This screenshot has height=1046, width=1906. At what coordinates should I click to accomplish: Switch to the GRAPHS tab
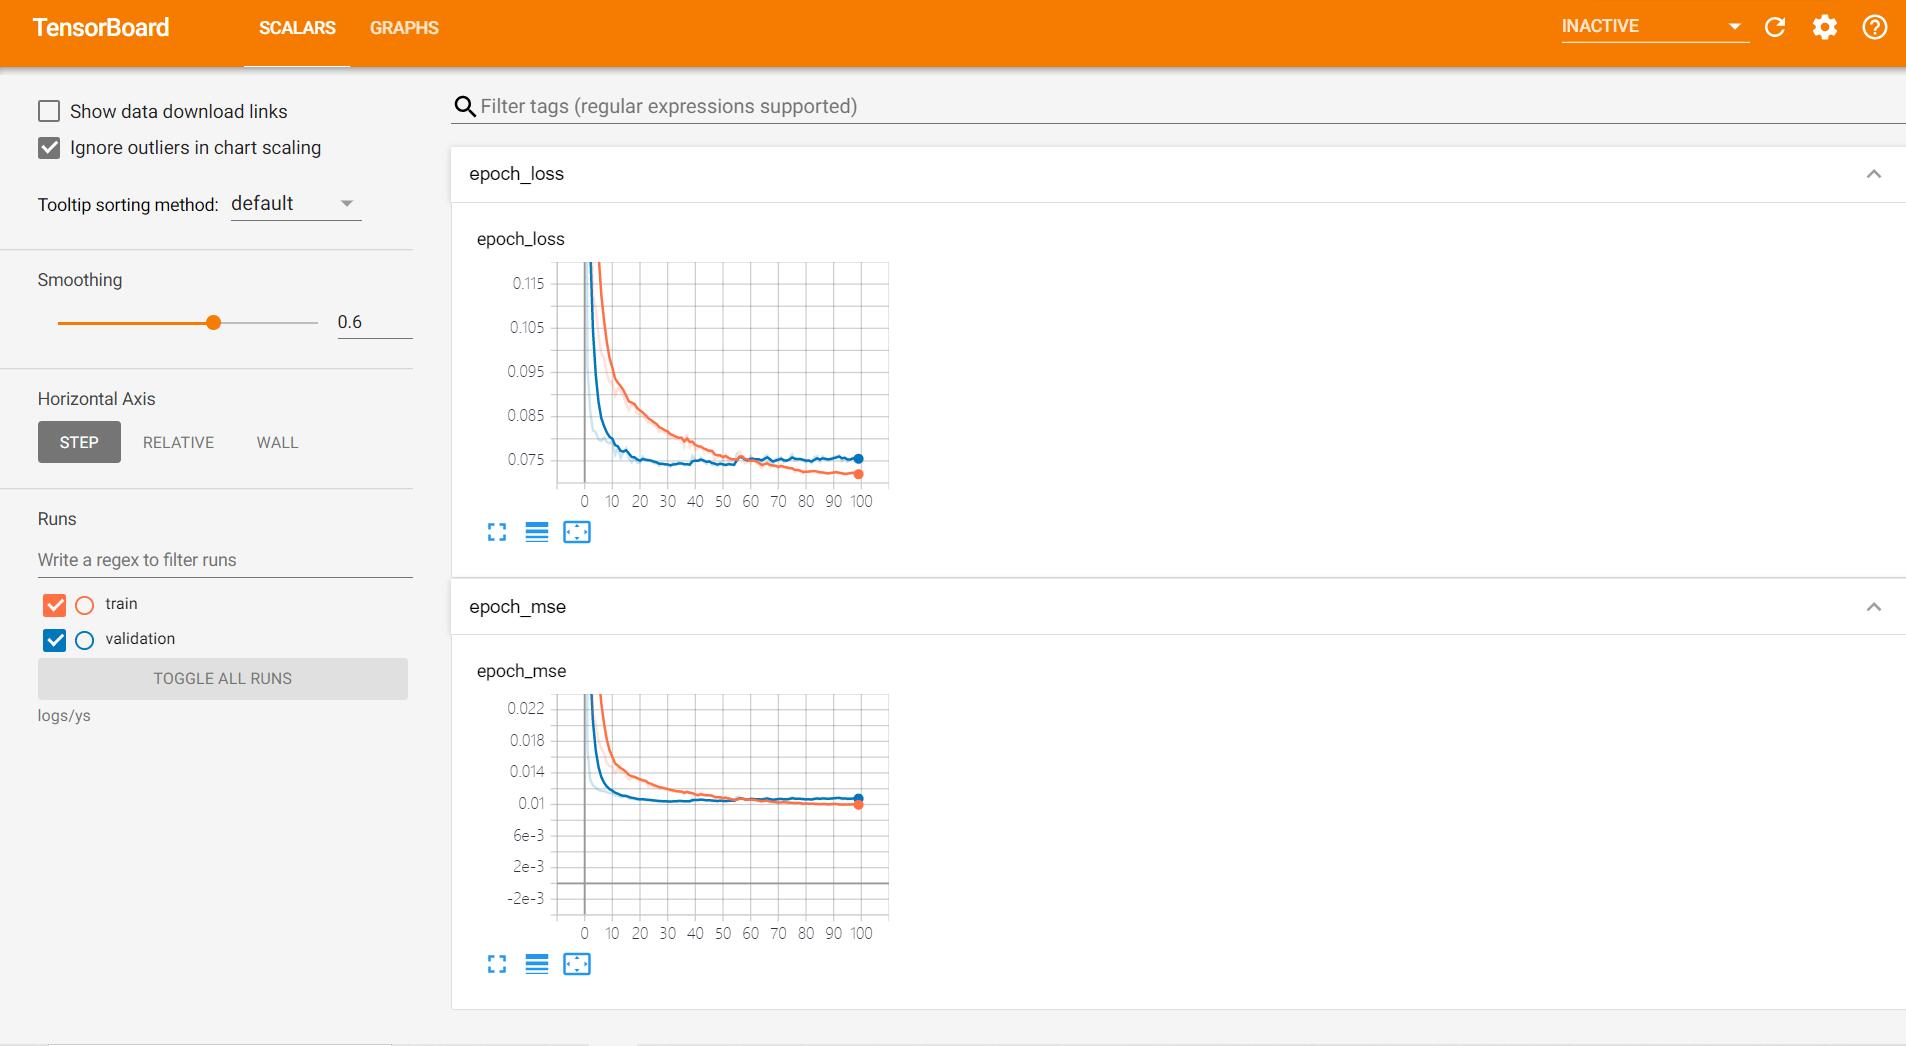click(x=404, y=28)
